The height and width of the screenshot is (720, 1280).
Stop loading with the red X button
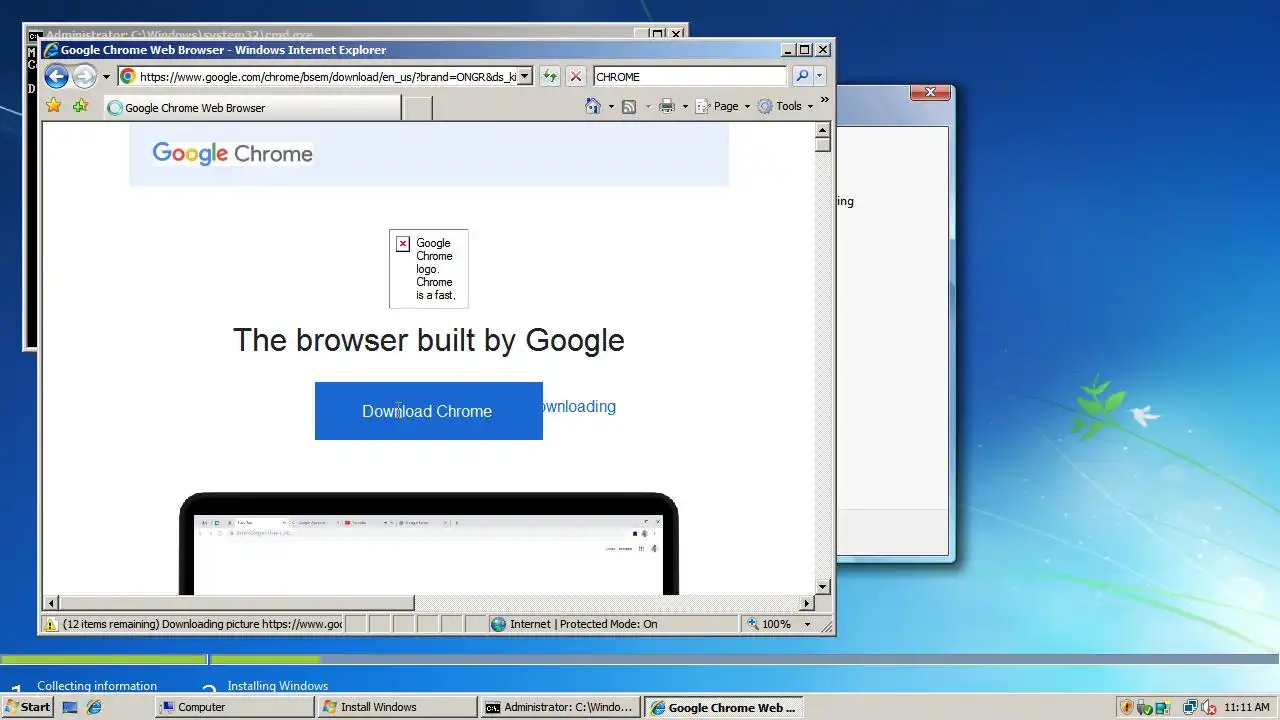pyautogui.click(x=576, y=76)
